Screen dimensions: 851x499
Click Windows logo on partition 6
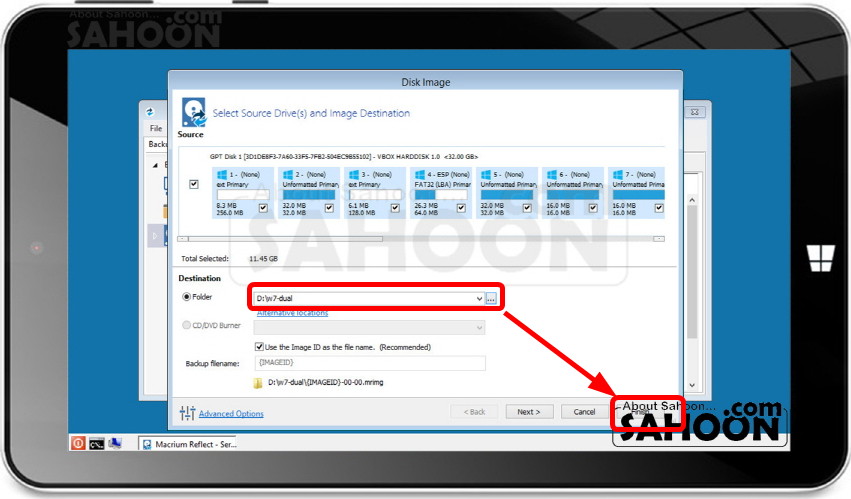click(551, 174)
